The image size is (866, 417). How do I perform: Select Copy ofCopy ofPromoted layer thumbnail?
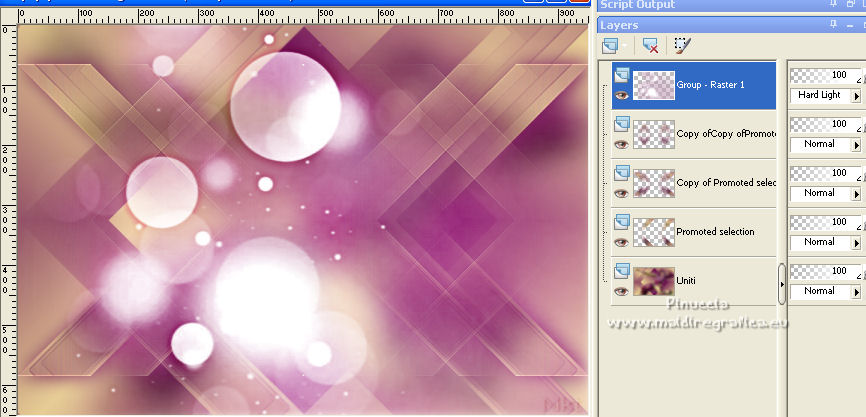coord(654,134)
